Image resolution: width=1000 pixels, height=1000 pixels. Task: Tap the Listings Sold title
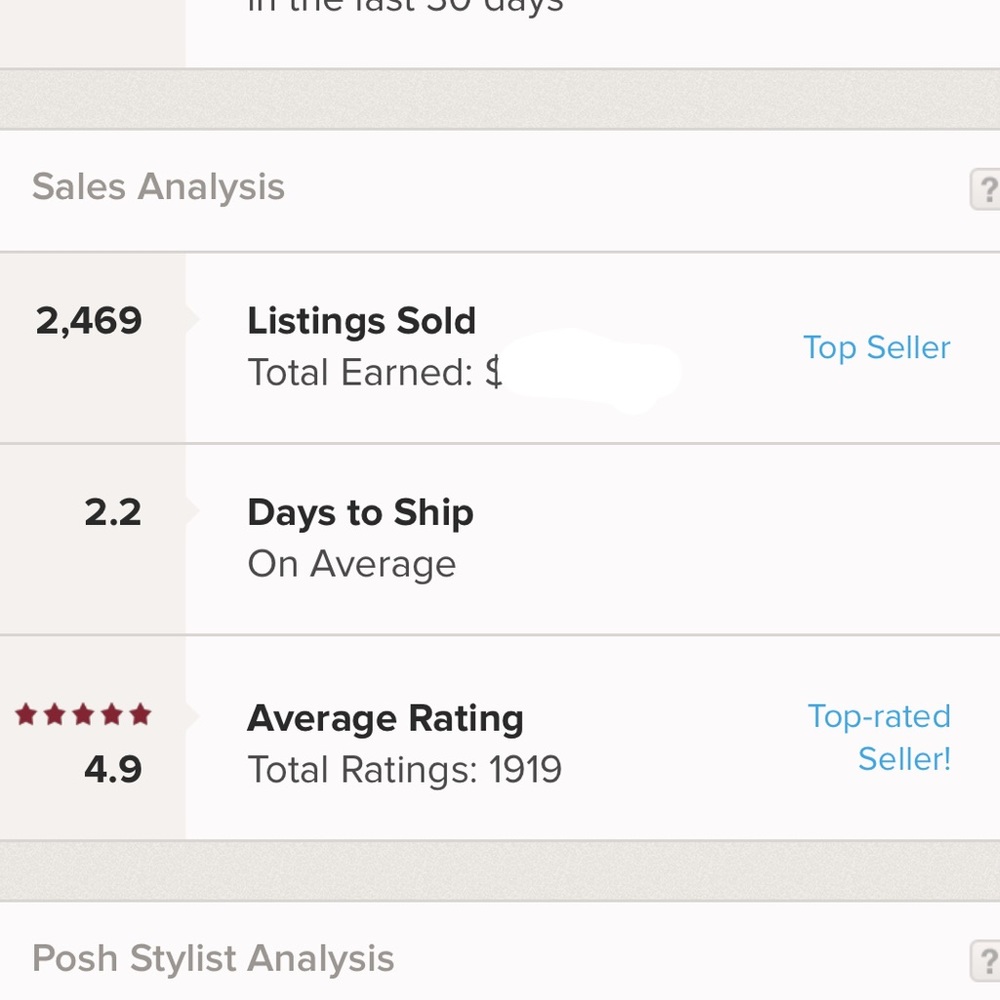pyautogui.click(x=361, y=321)
